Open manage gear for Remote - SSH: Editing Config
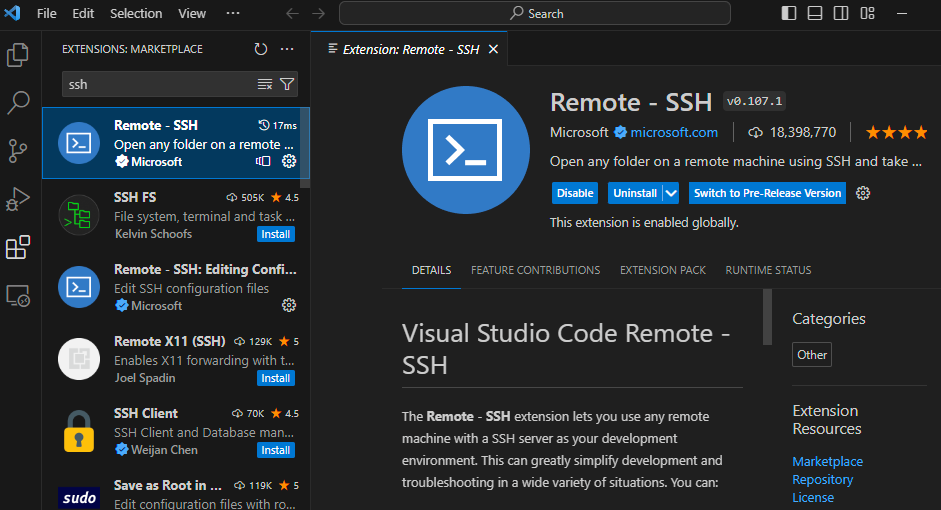Viewport: 941px width, 510px height. click(x=289, y=305)
